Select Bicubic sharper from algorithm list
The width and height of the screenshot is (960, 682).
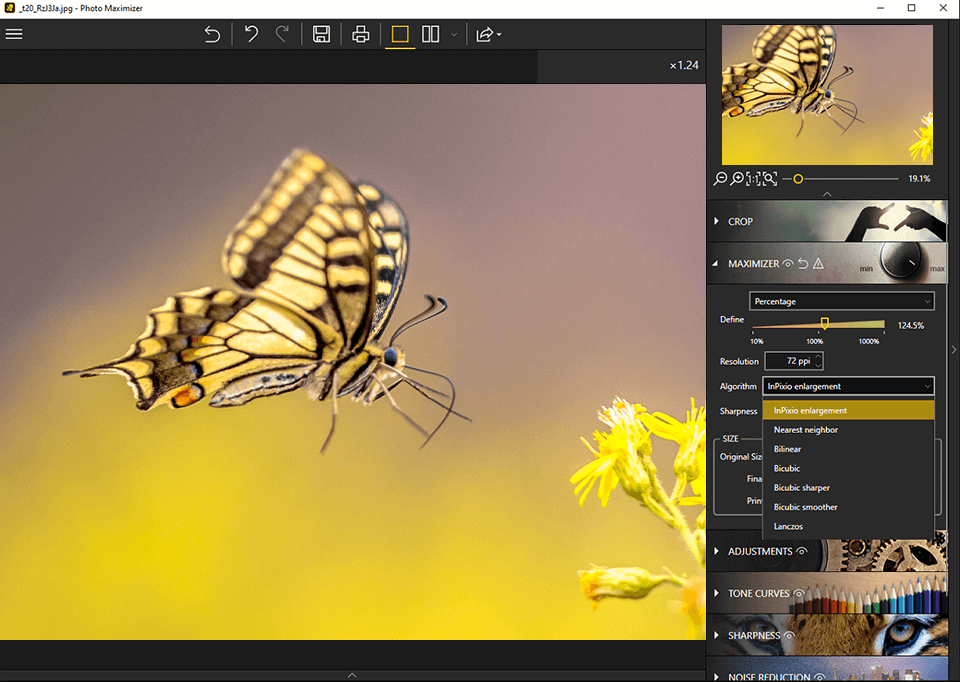tap(801, 488)
